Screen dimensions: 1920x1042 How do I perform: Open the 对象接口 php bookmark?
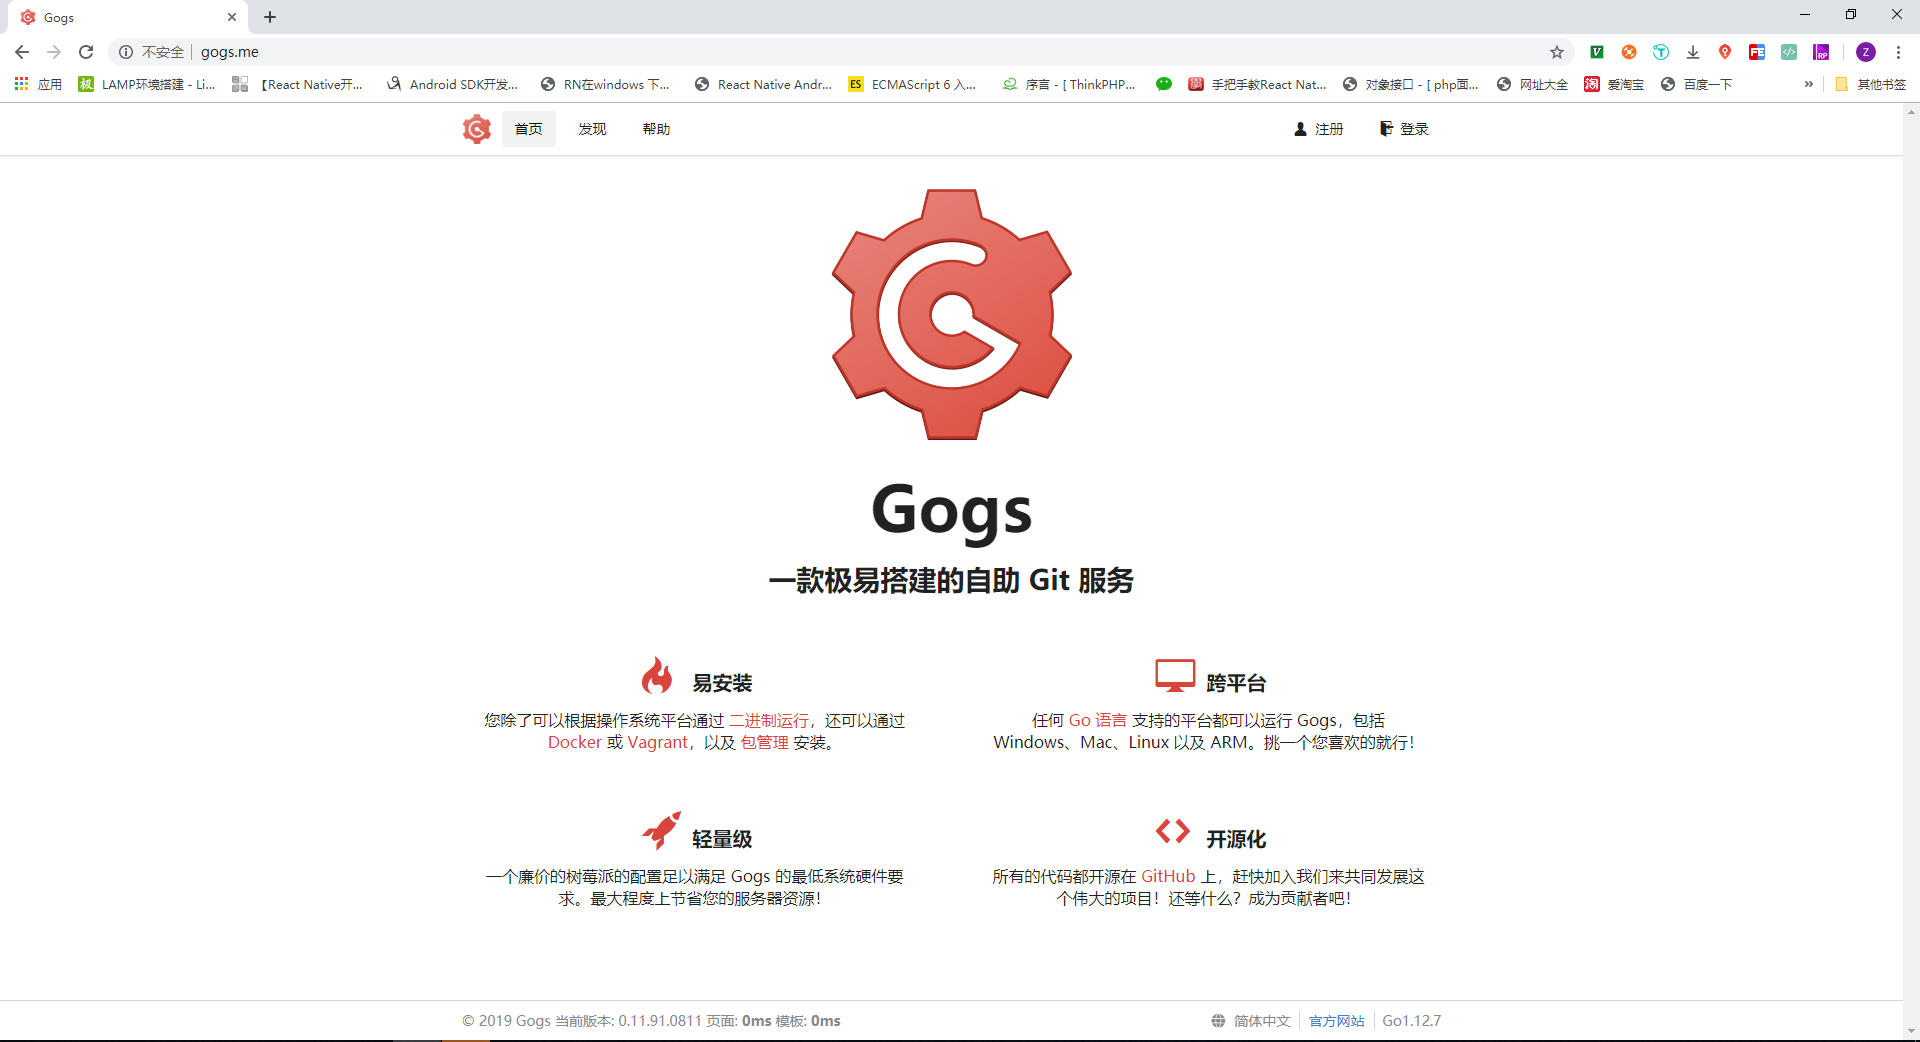[1410, 84]
